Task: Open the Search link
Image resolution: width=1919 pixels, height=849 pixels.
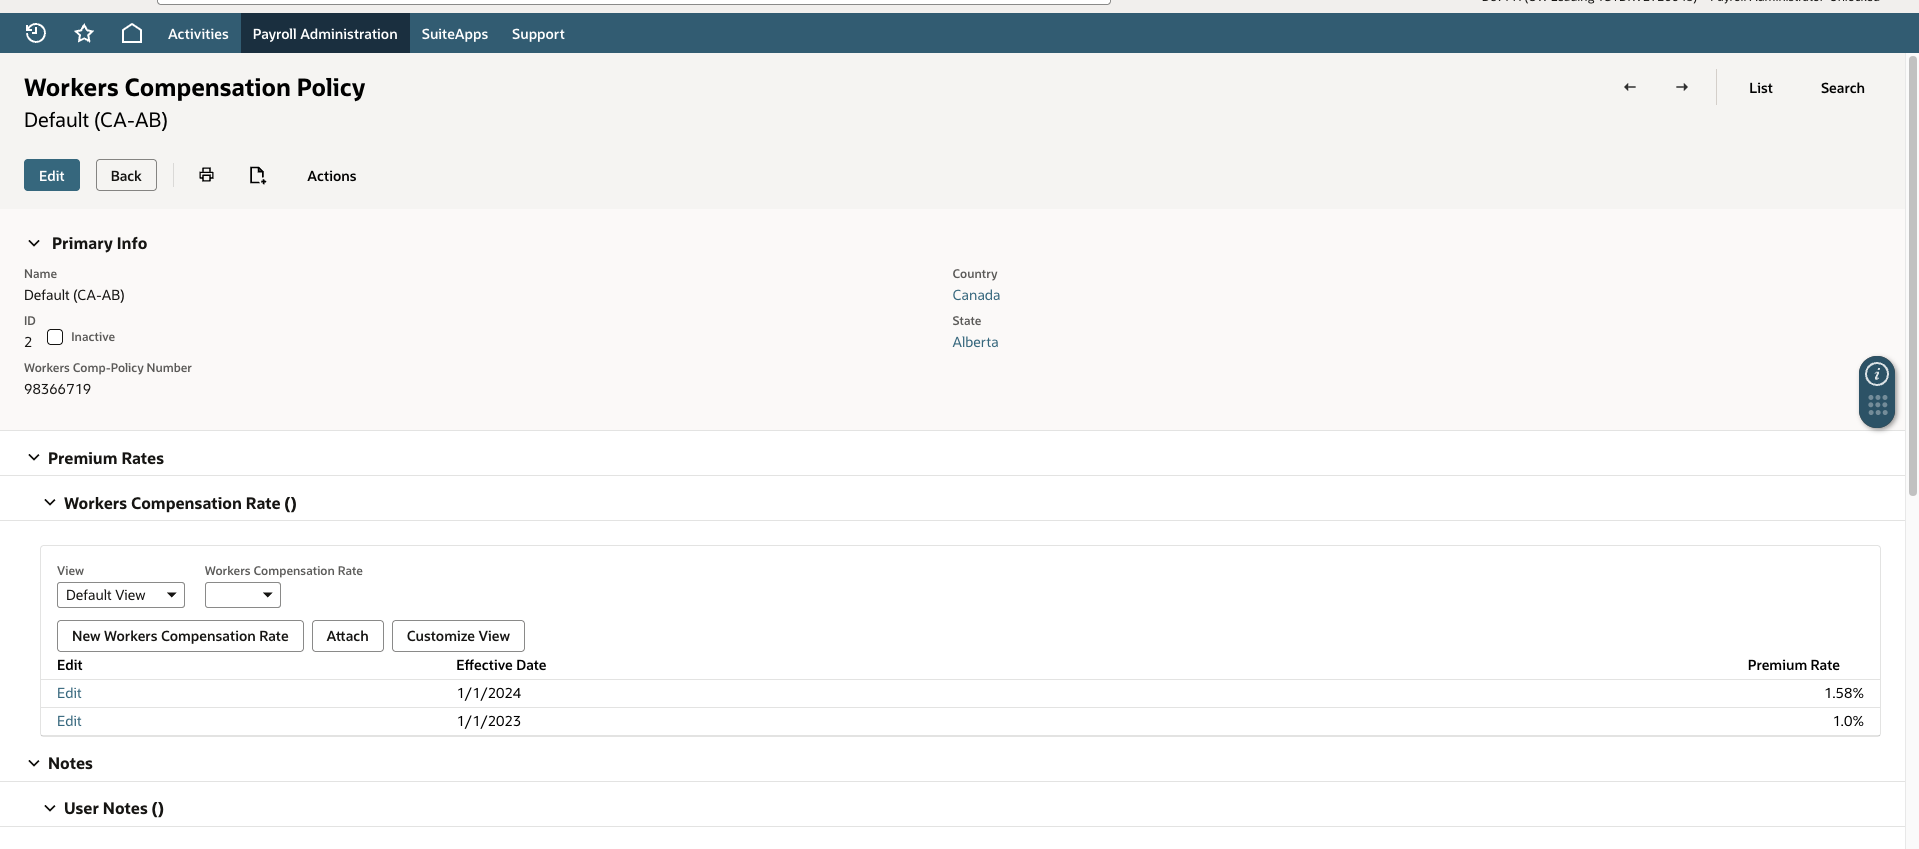Action: click(x=1842, y=88)
